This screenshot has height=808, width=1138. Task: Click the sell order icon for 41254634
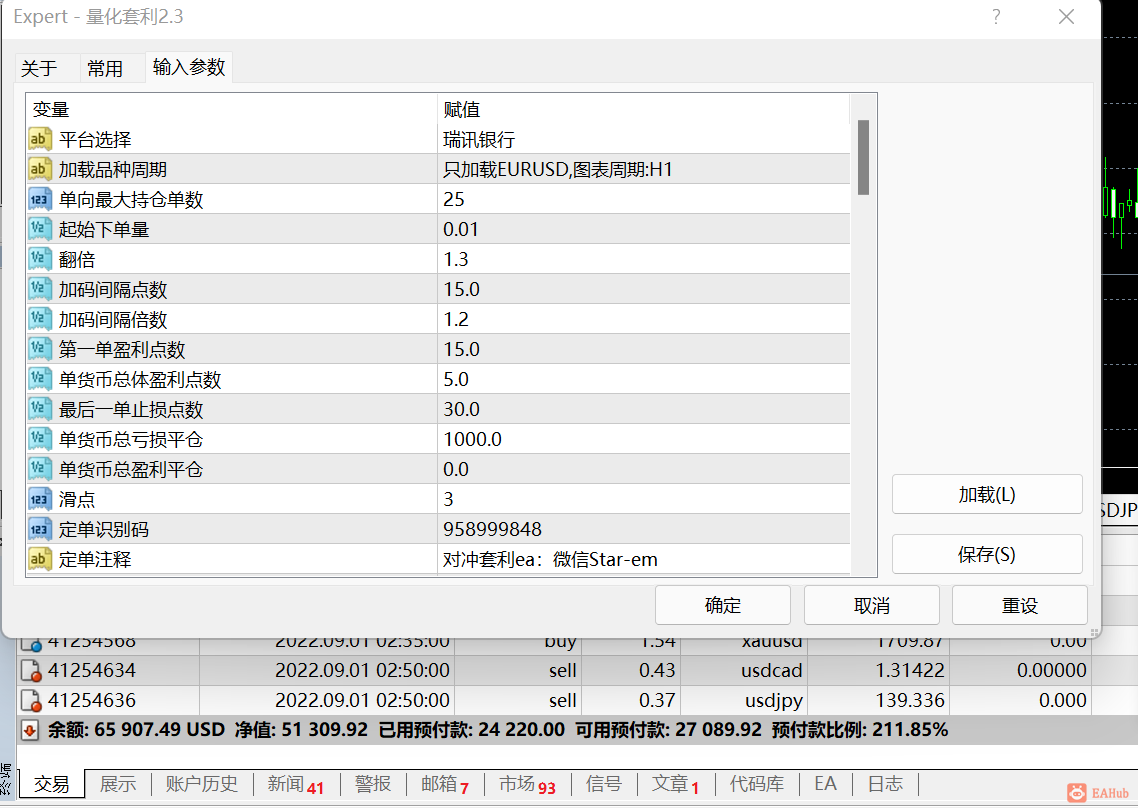click(31, 671)
